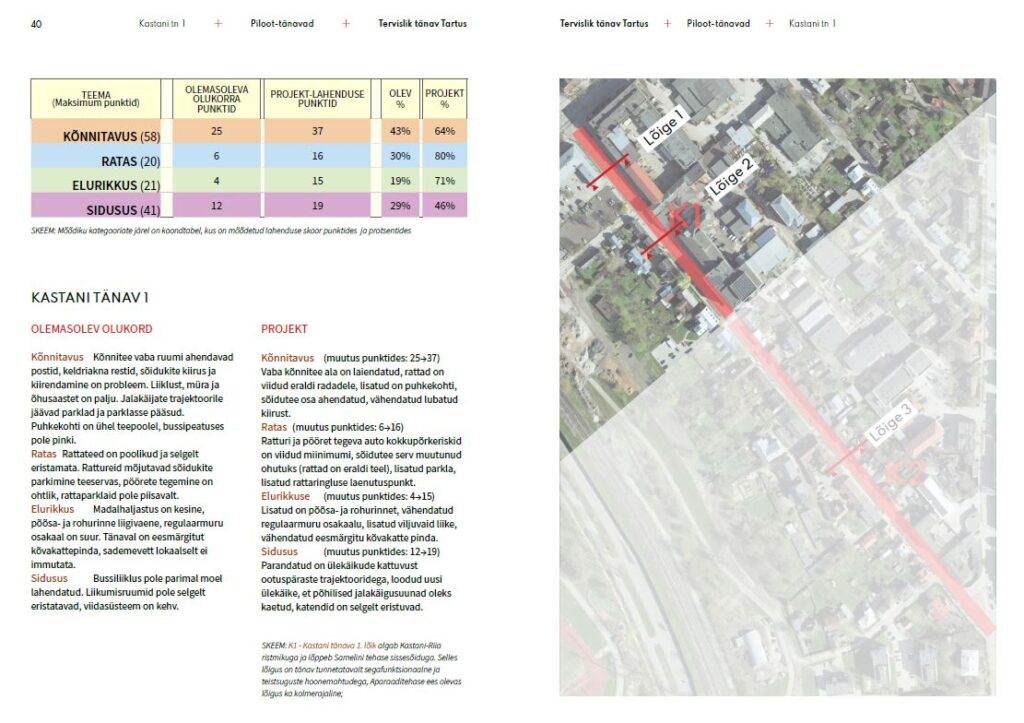Click Ratas cell 80%
Viewport: 1024px width, 723px height.
[445, 156]
